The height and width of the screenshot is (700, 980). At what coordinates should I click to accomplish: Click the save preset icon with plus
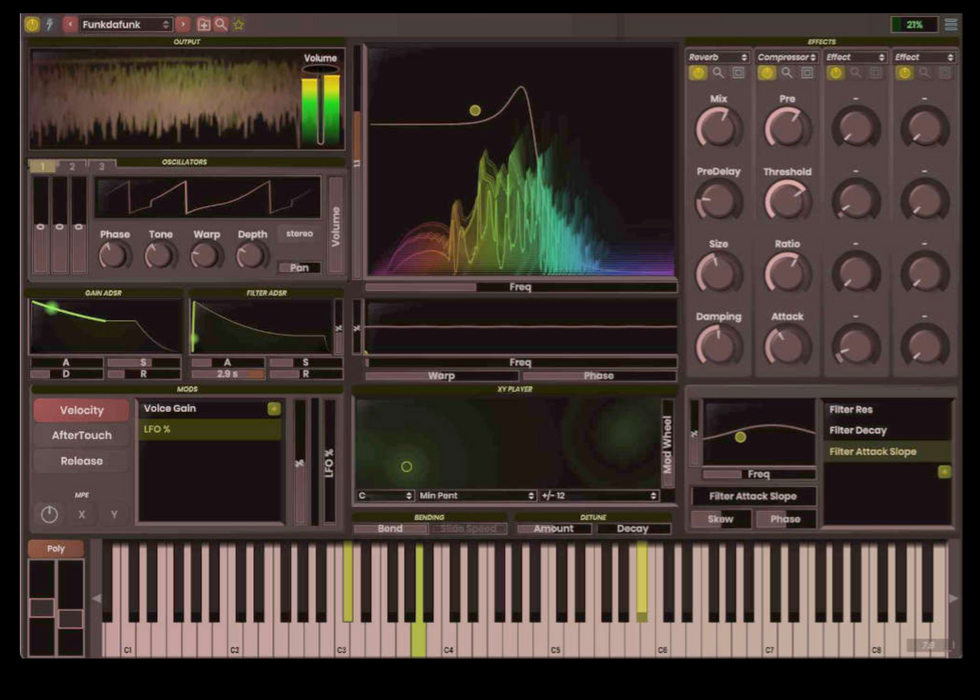pos(204,24)
